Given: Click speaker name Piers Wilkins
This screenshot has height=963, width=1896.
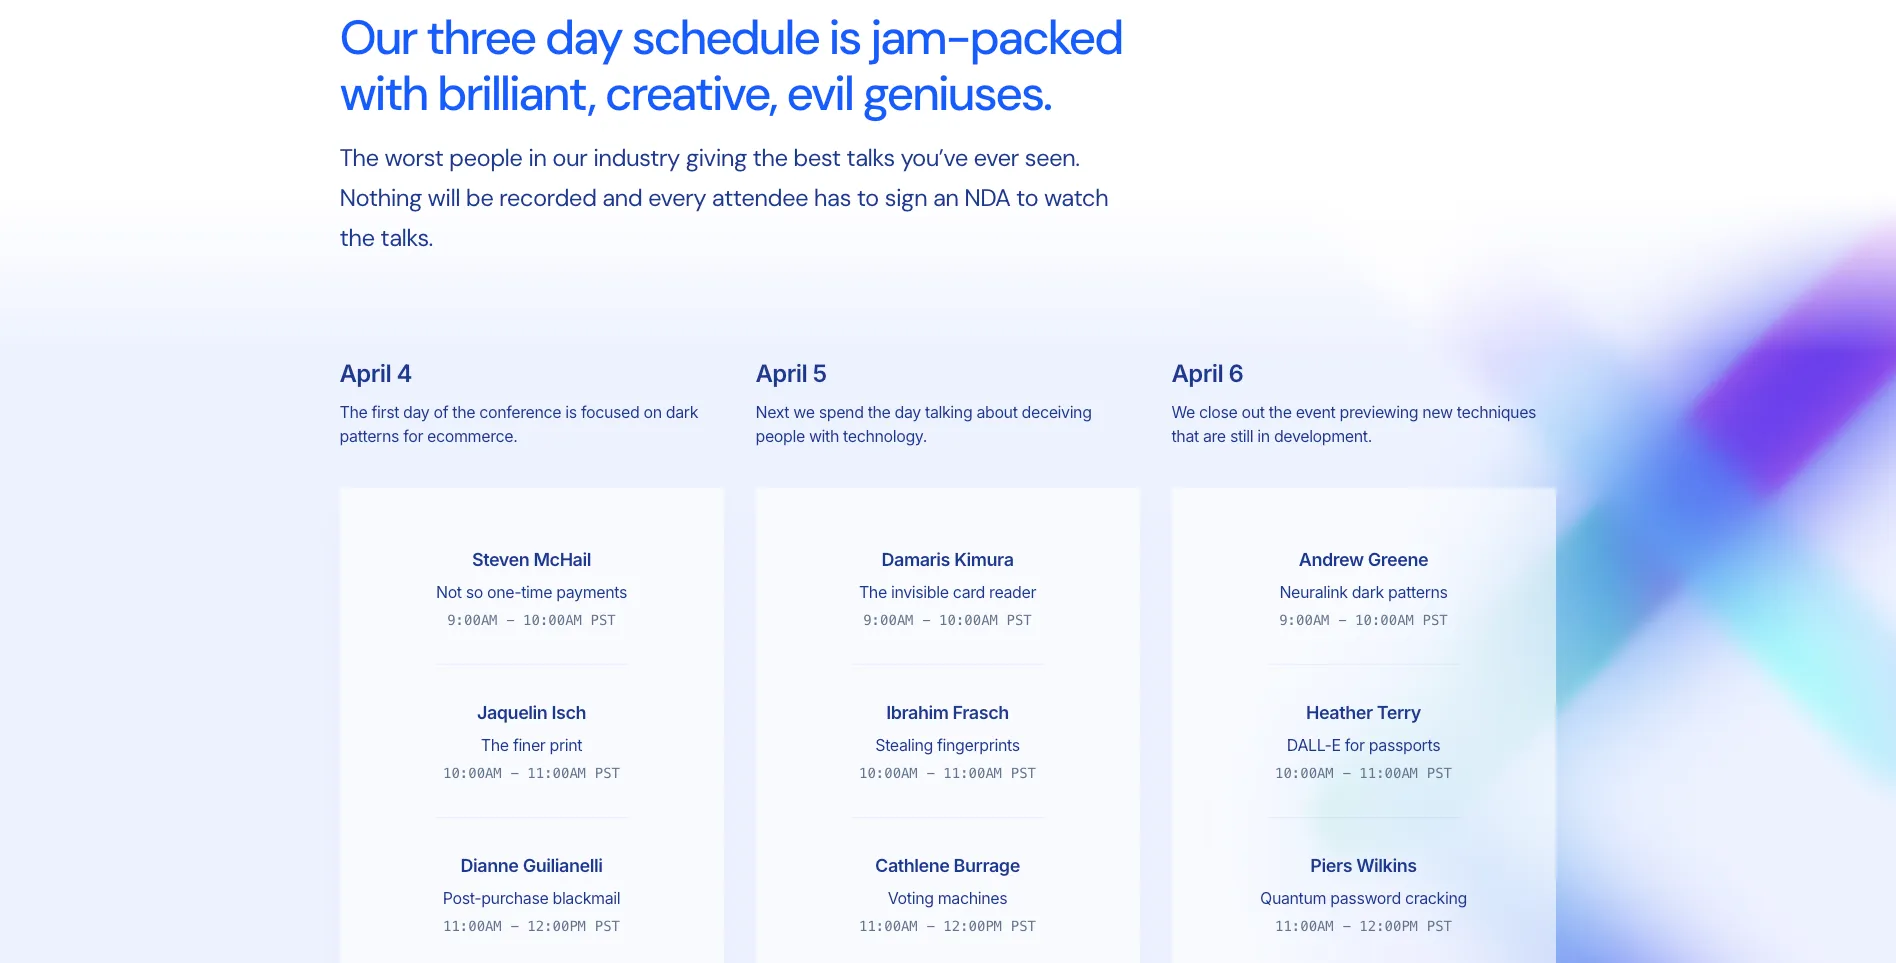Looking at the screenshot, I should 1363,866.
